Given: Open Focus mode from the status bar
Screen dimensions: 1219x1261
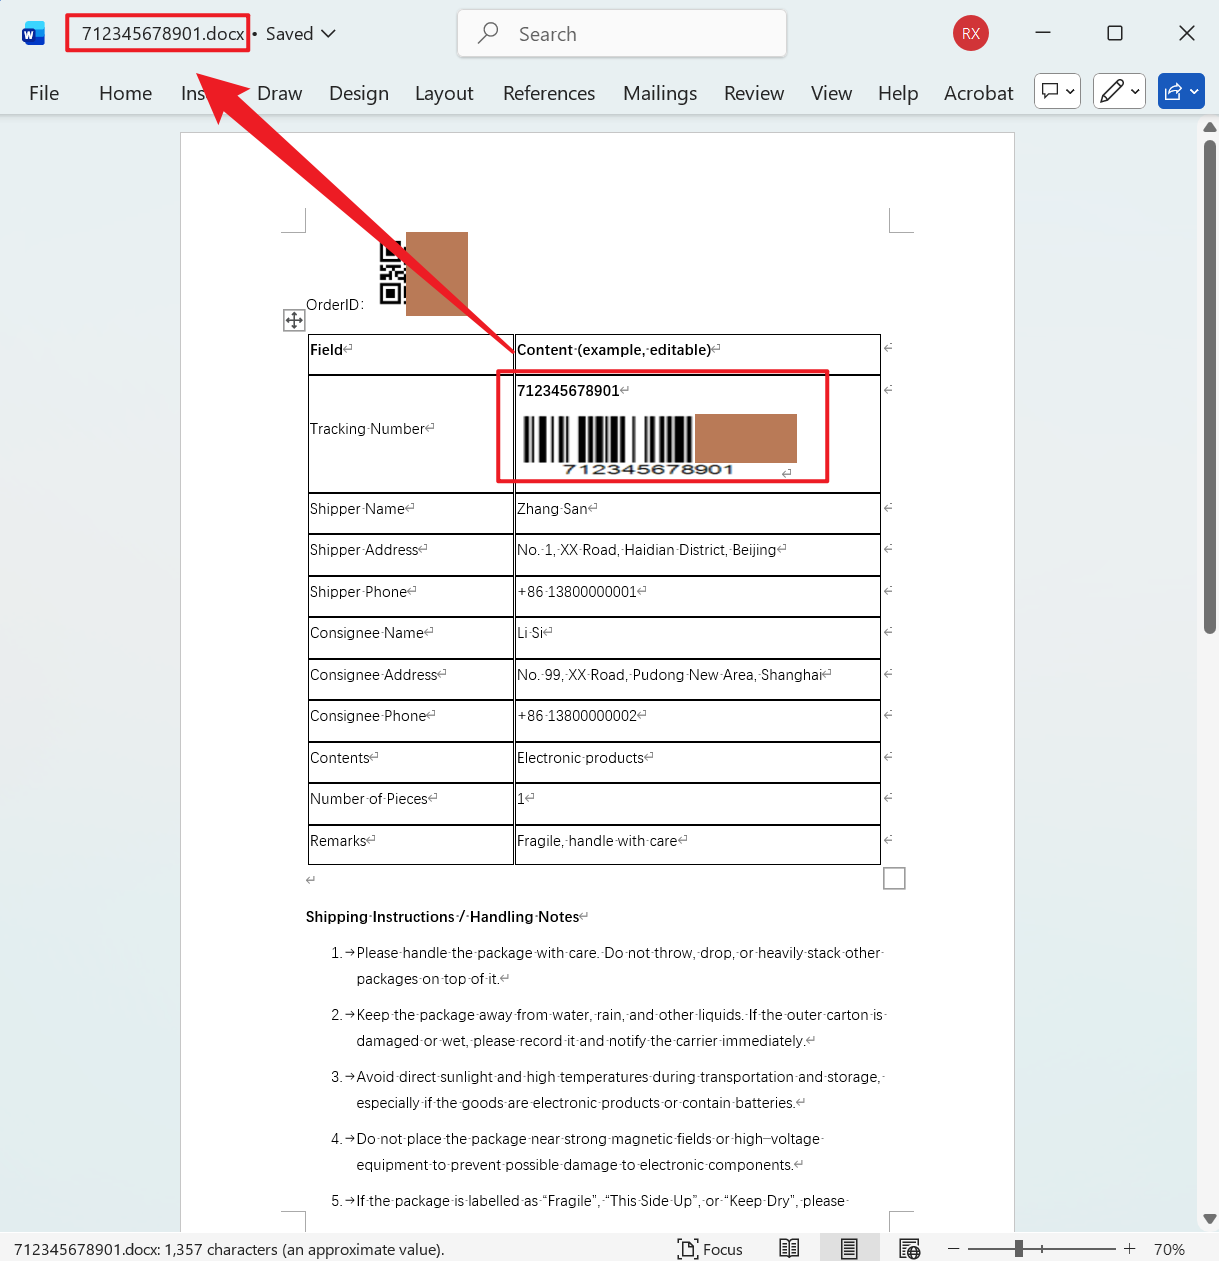Looking at the screenshot, I should point(710,1248).
